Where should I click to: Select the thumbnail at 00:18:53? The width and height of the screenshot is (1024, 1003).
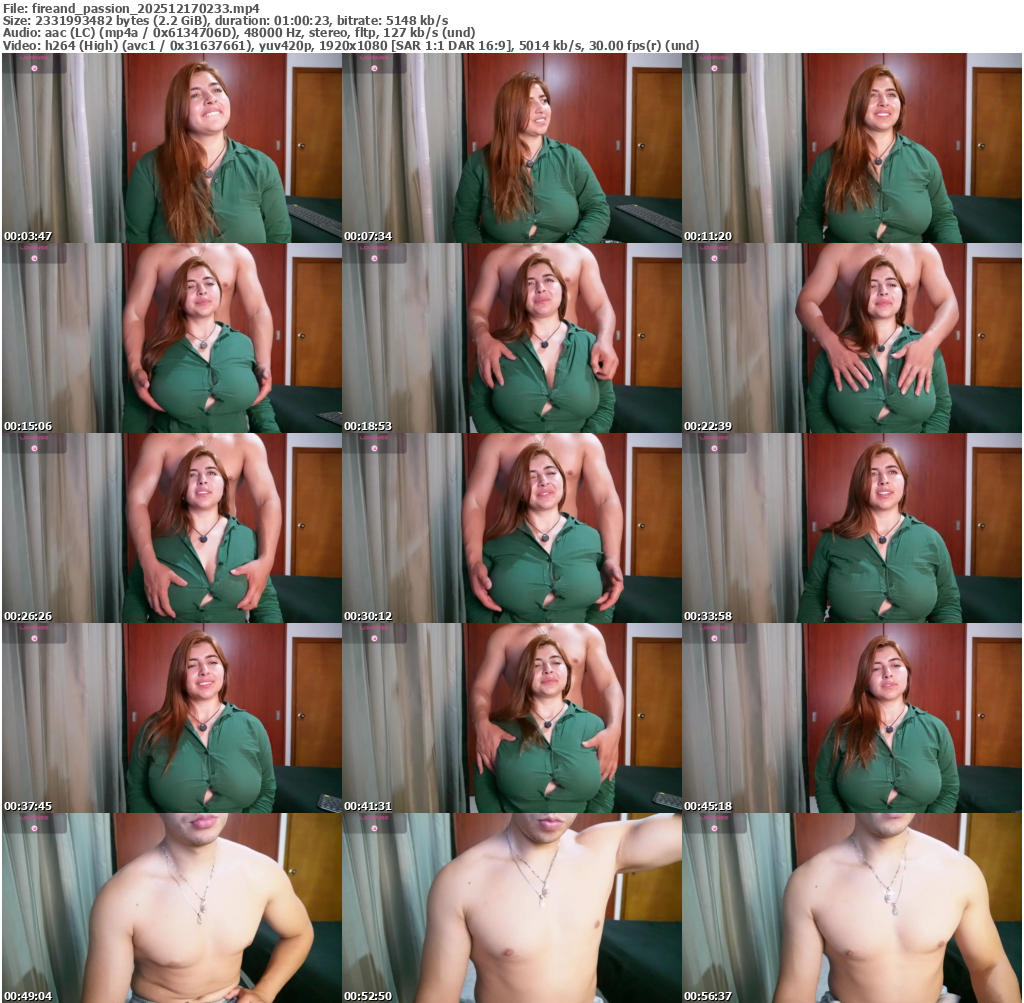511,338
